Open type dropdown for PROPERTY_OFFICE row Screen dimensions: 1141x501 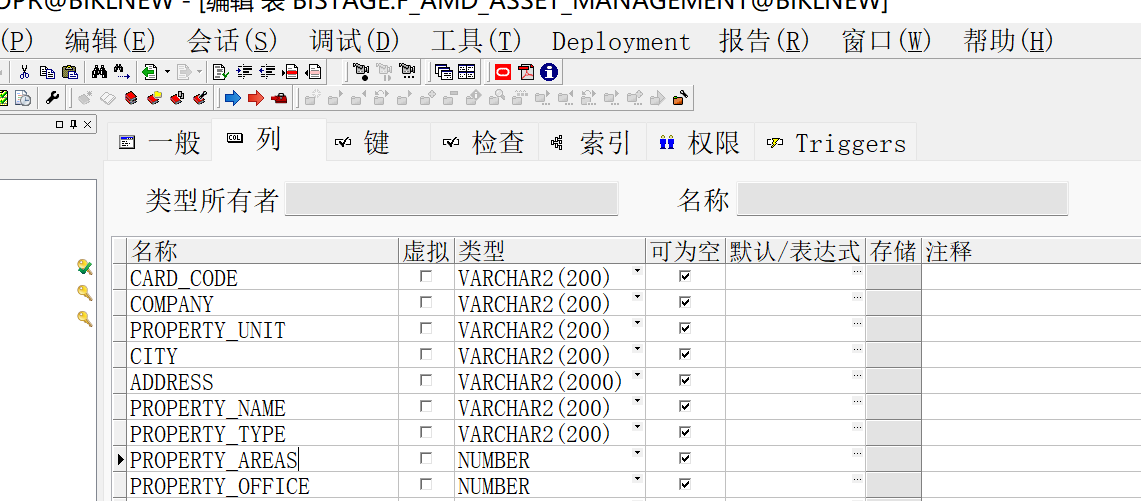coord(638,478)
